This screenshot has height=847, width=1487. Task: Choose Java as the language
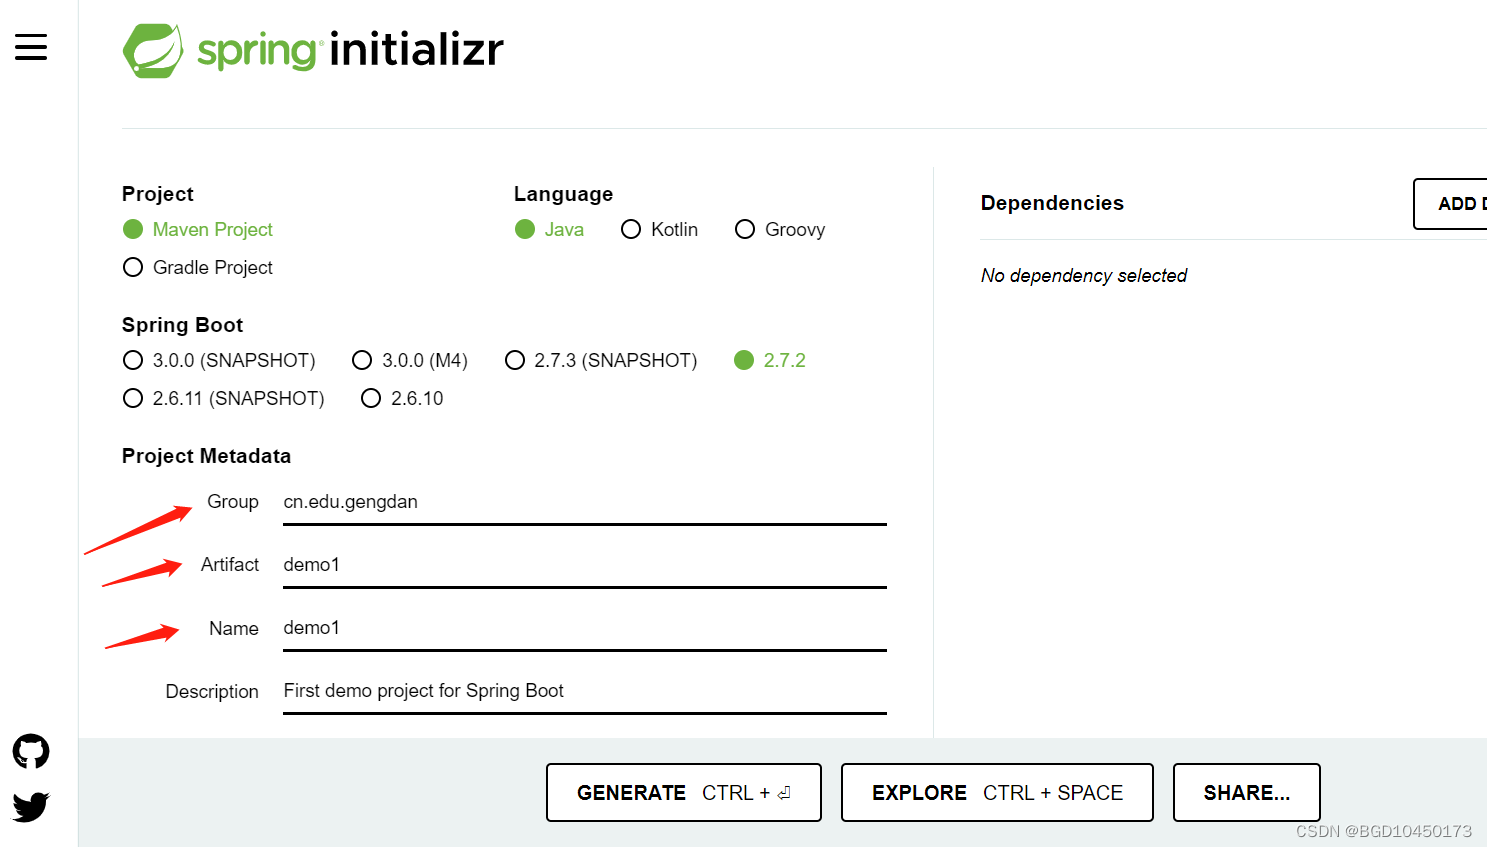(x=549, y=229)
